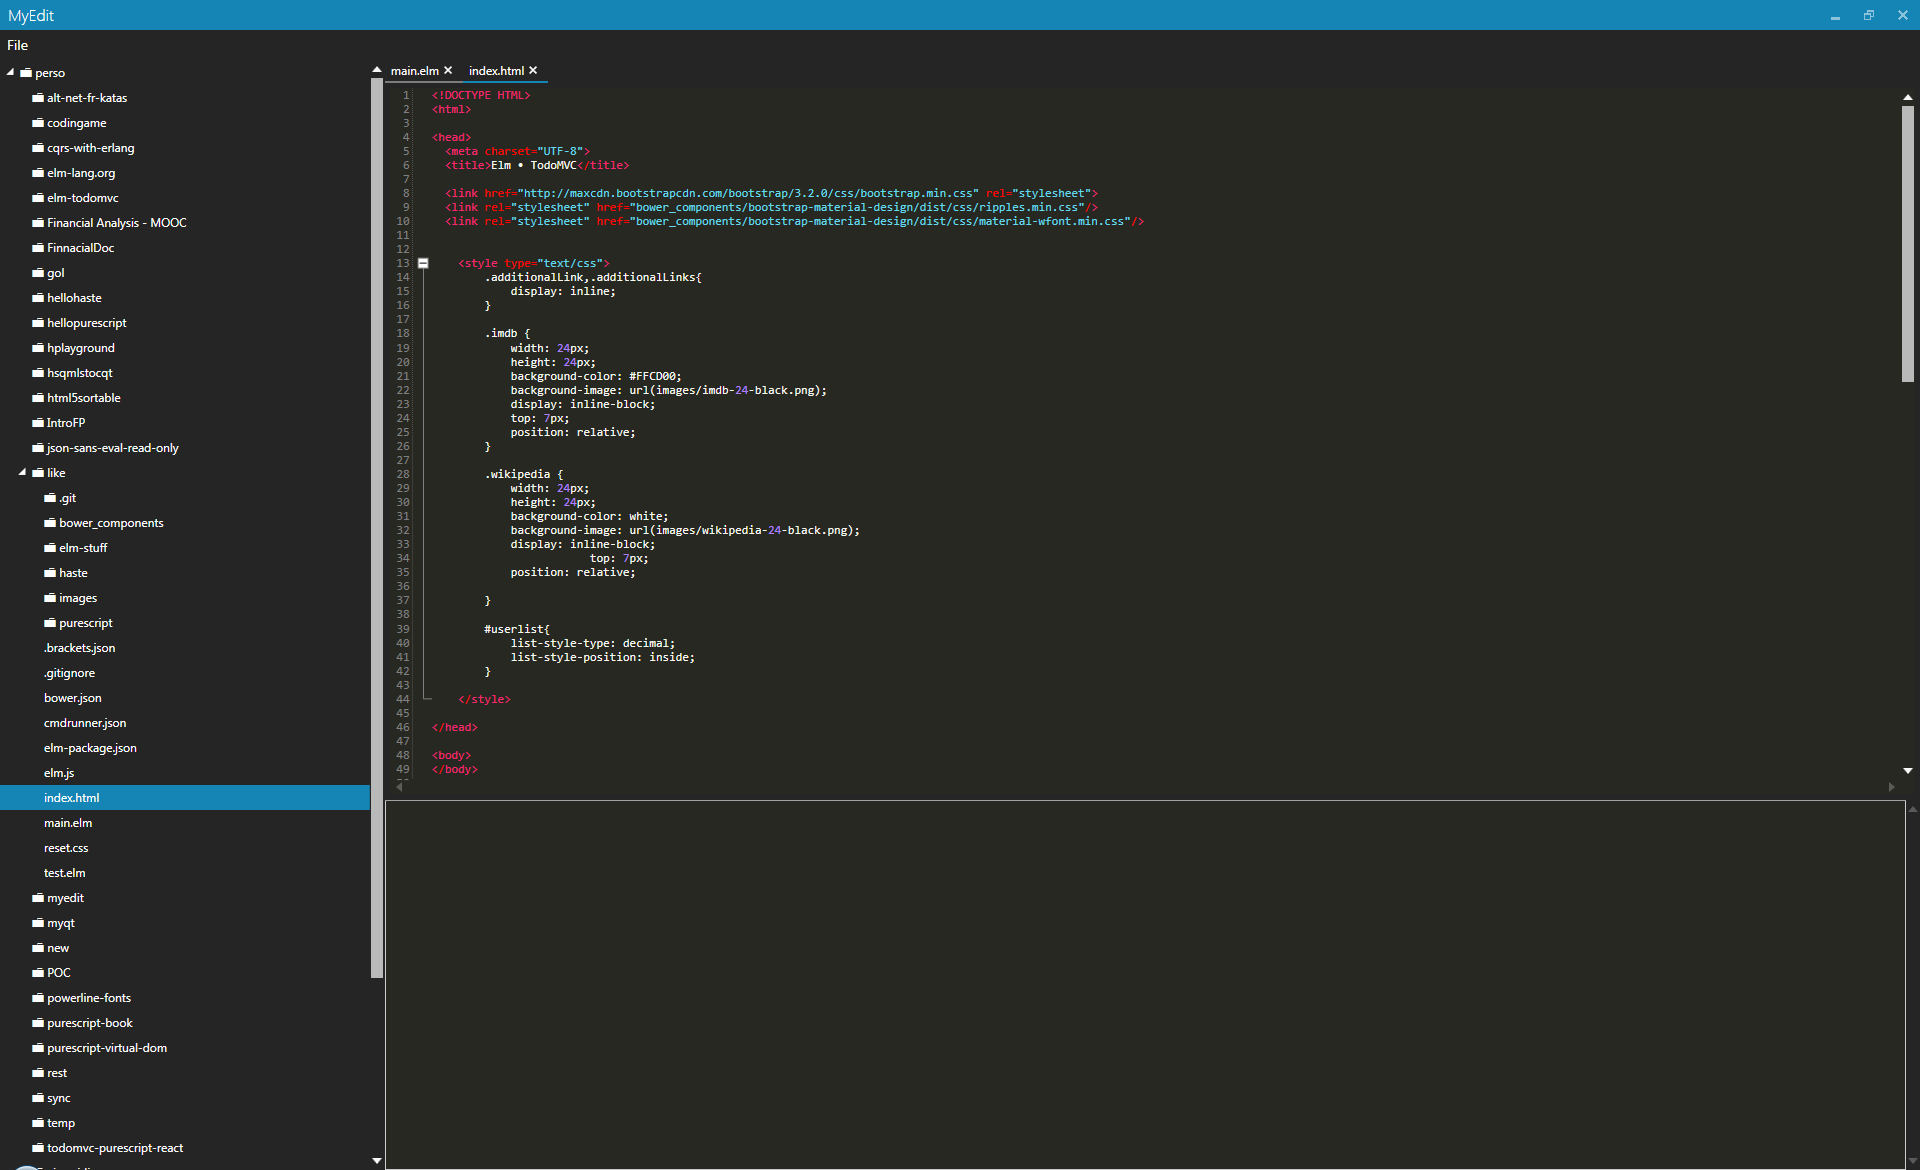Fold the style block at line 13
Image resolution: width=1920 pixels, height=1170 pixels.
pyautogui.click(x=423, y=263)
